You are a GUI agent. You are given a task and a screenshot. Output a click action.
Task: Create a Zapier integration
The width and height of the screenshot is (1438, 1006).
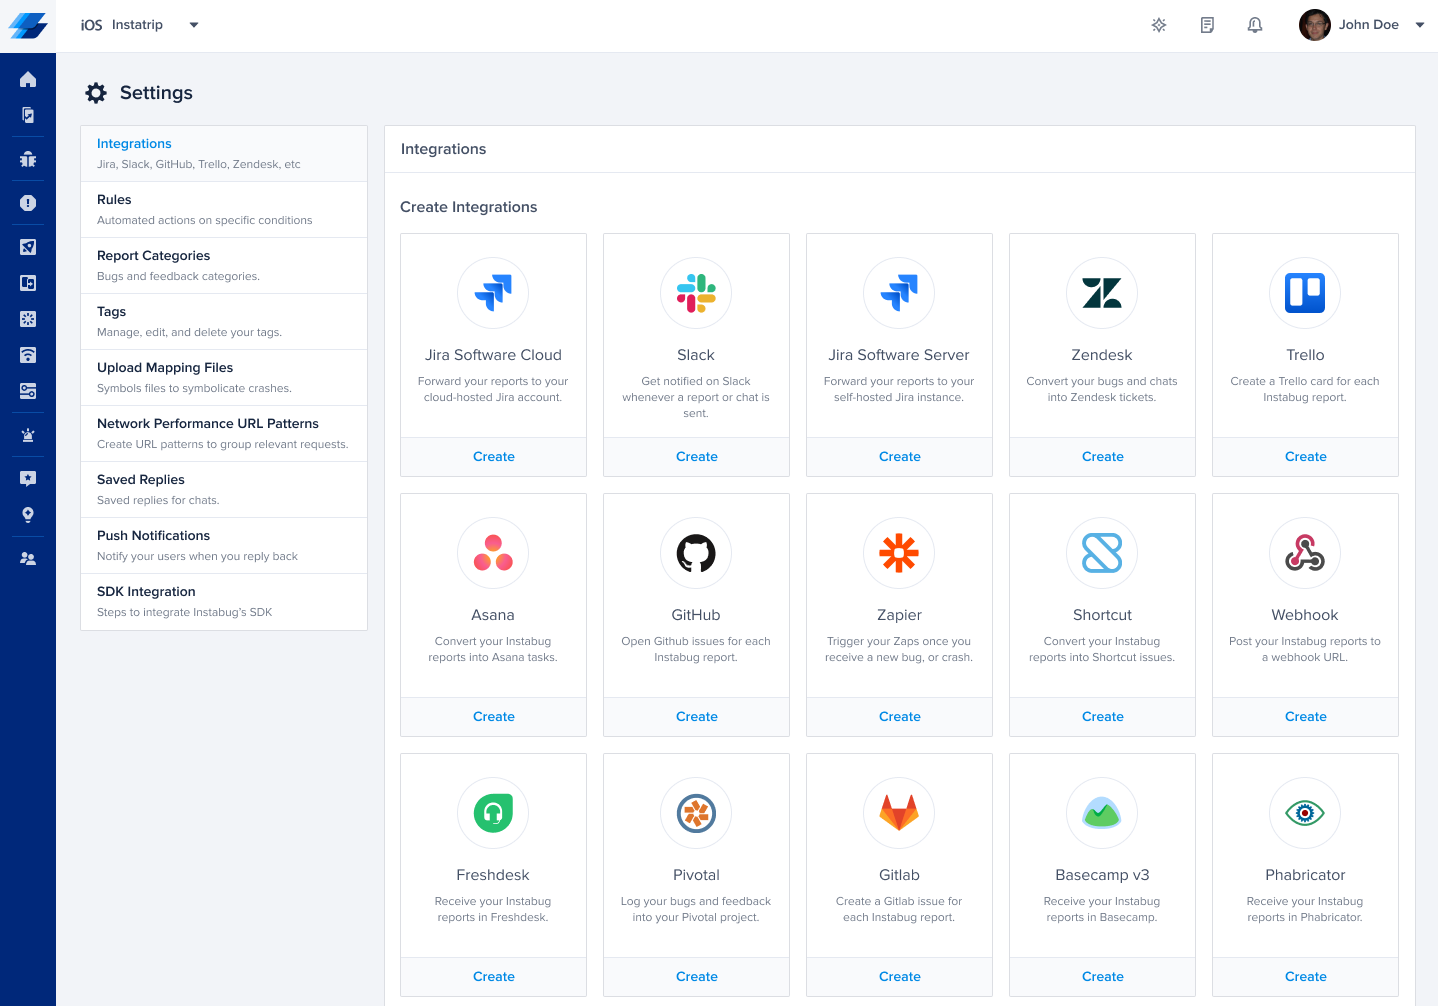(x=899, y=717)
